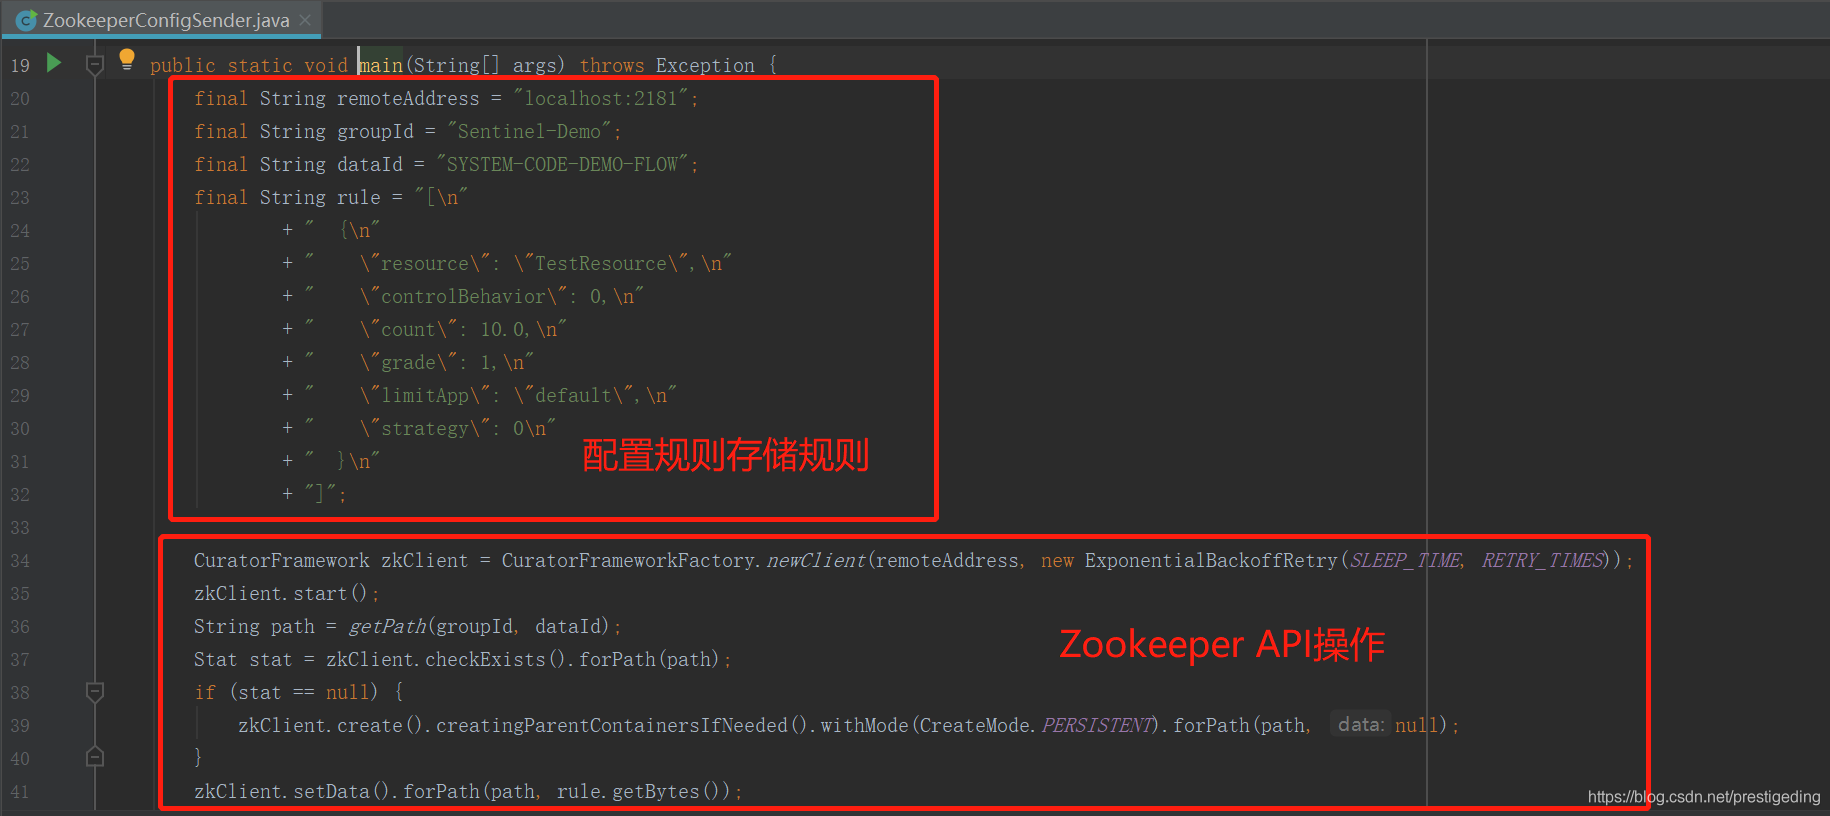1830x816 pixels.
Task: Click the ExponentialBackoffRetry constructor call
Action: click(x=1211, y=560)
